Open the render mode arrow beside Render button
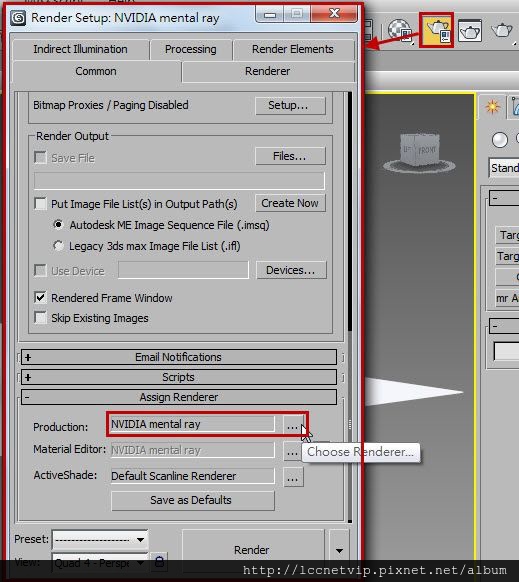The image size is (519, 582). click(339, 550)
